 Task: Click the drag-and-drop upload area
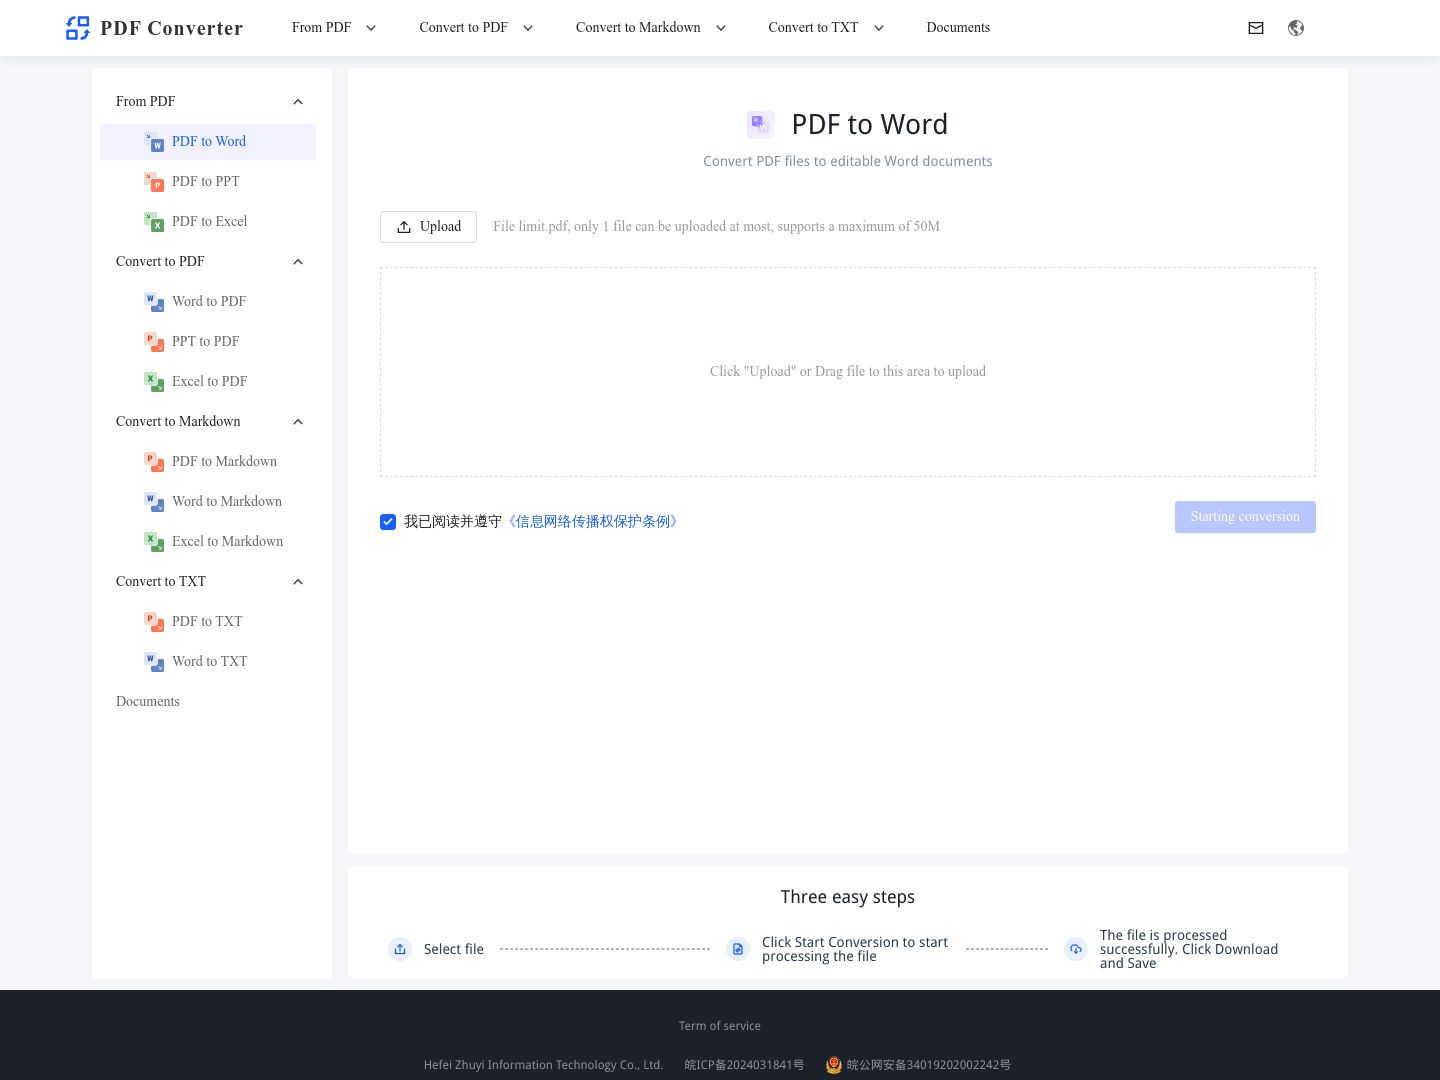coord(848,372)
